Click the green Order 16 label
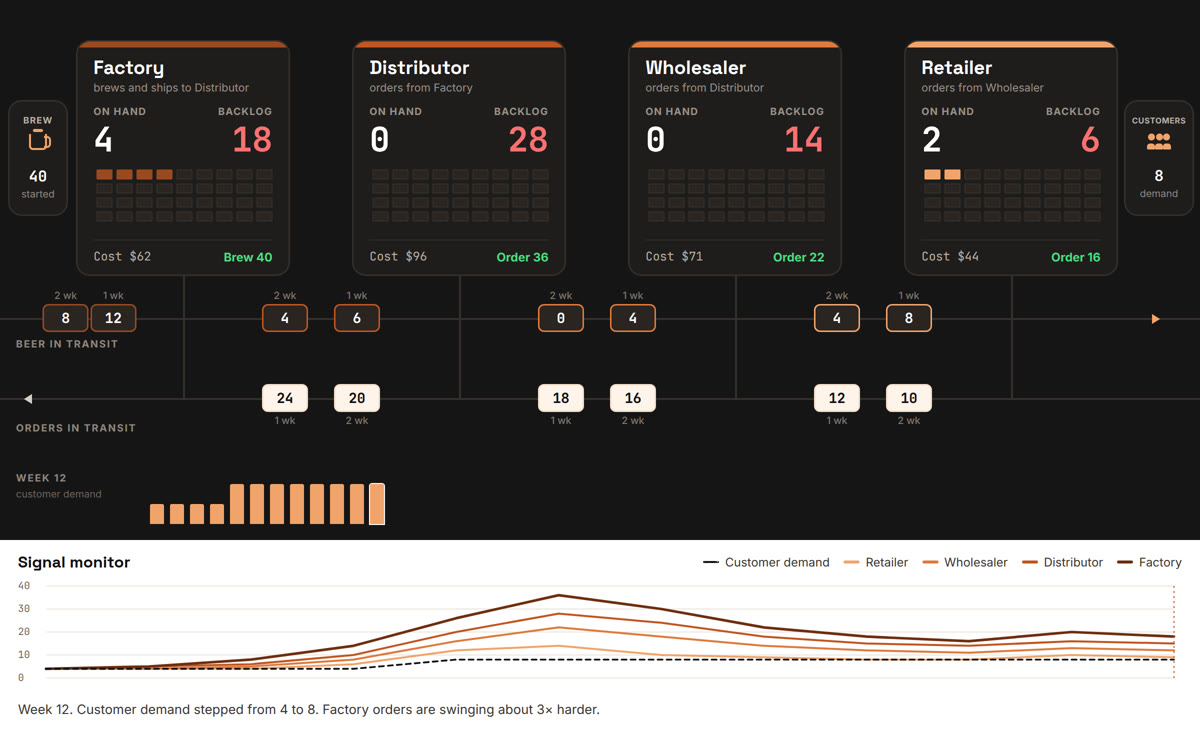Screen dimensions: 1200x750 click(x=1075, y=257)
